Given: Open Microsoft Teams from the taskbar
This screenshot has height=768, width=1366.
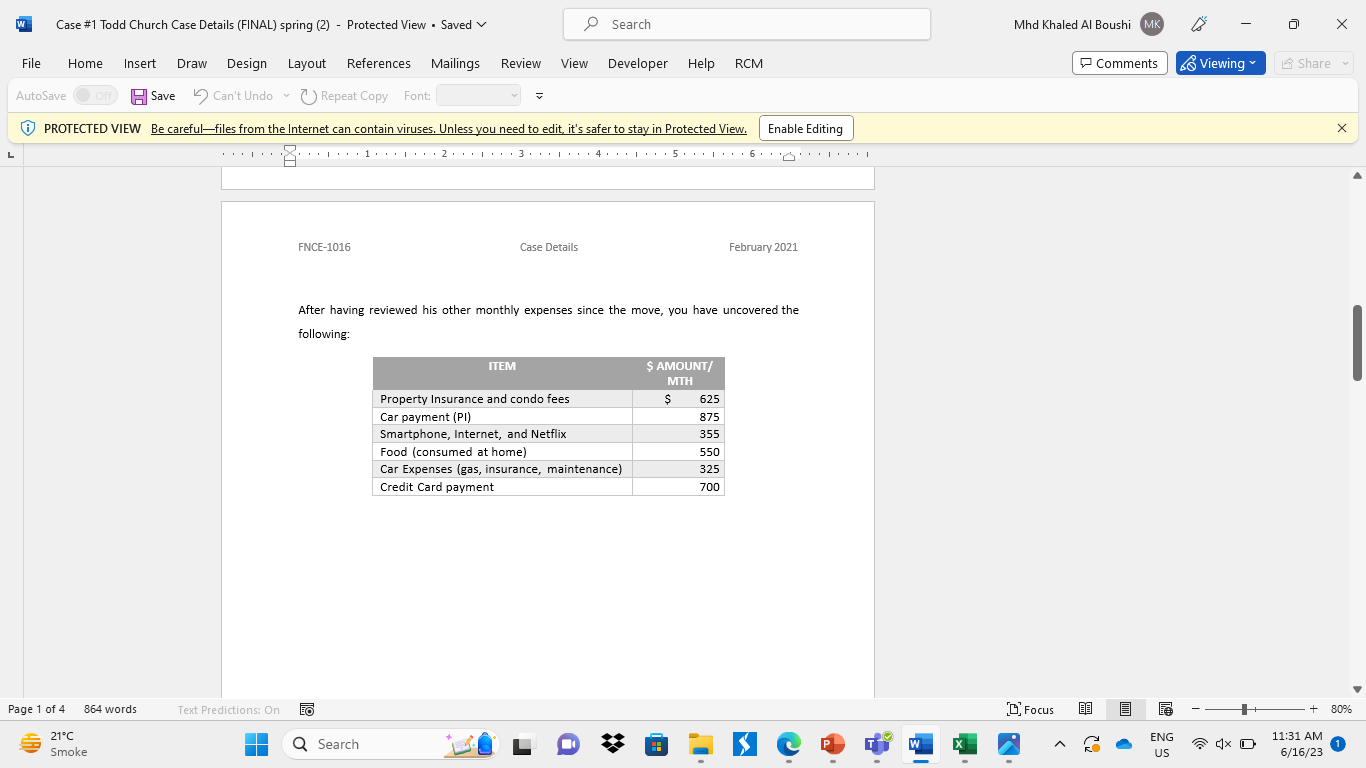Looking at the screenshot, I should point(877,744).
